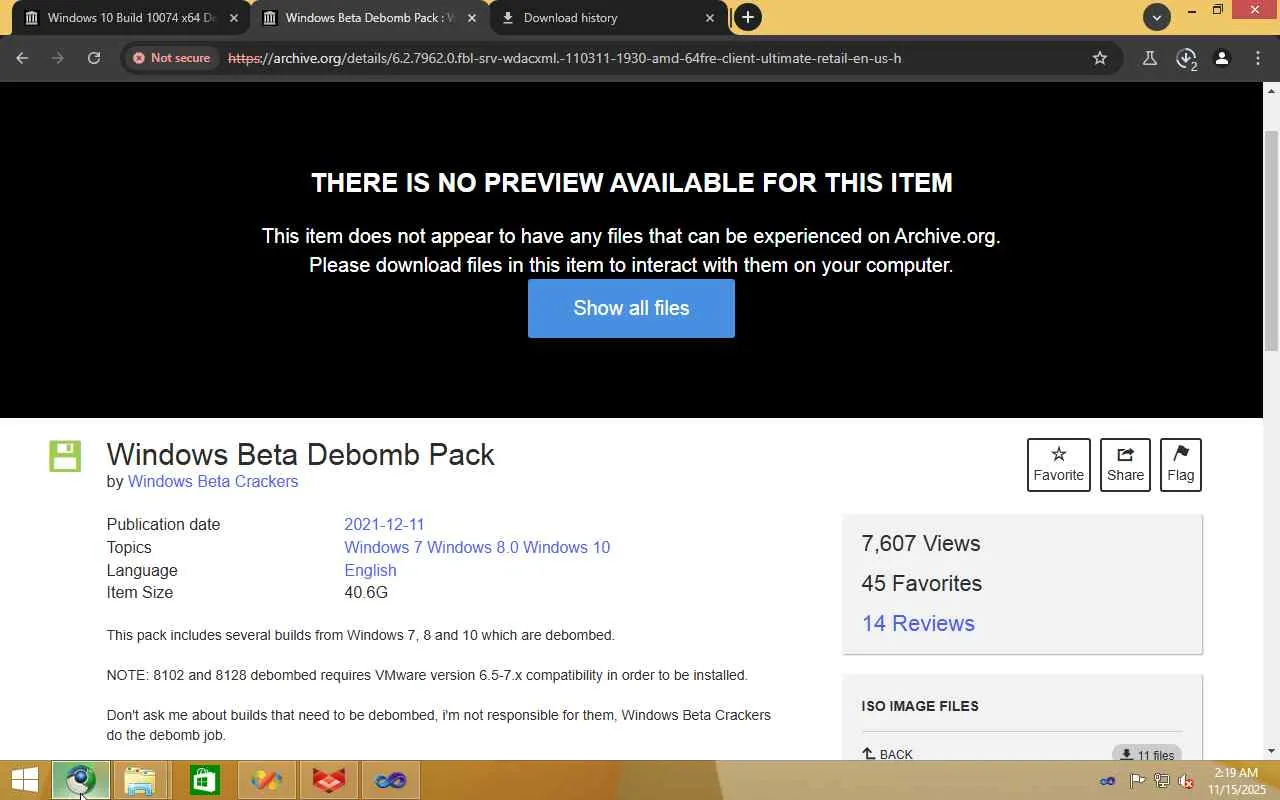
Task: Close the Windows Beta Debomb Pack tab
Action: [x=472, y=18]
